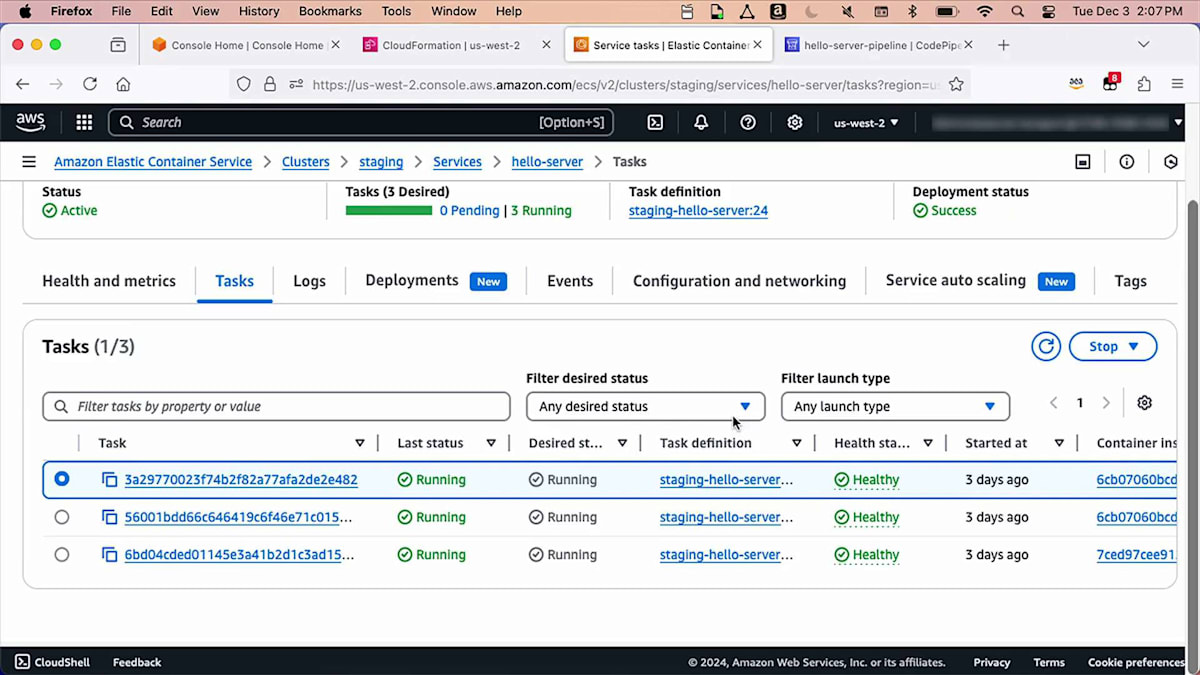Open the info panel icon
Viewport: 1200px width, 675px height.
tap(1127, 162)
